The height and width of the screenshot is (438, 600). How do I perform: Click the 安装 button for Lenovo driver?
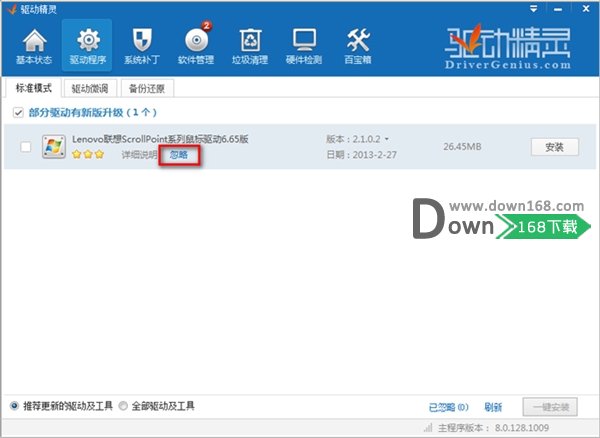click(554, 147)
